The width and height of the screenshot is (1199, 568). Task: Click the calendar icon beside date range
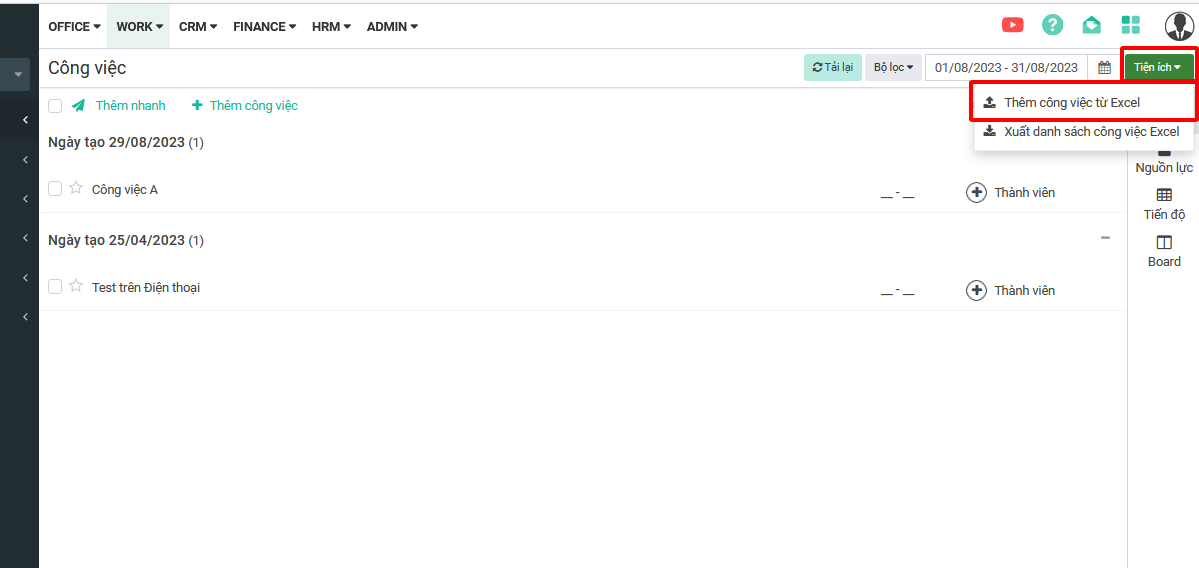coord(1105,68)
